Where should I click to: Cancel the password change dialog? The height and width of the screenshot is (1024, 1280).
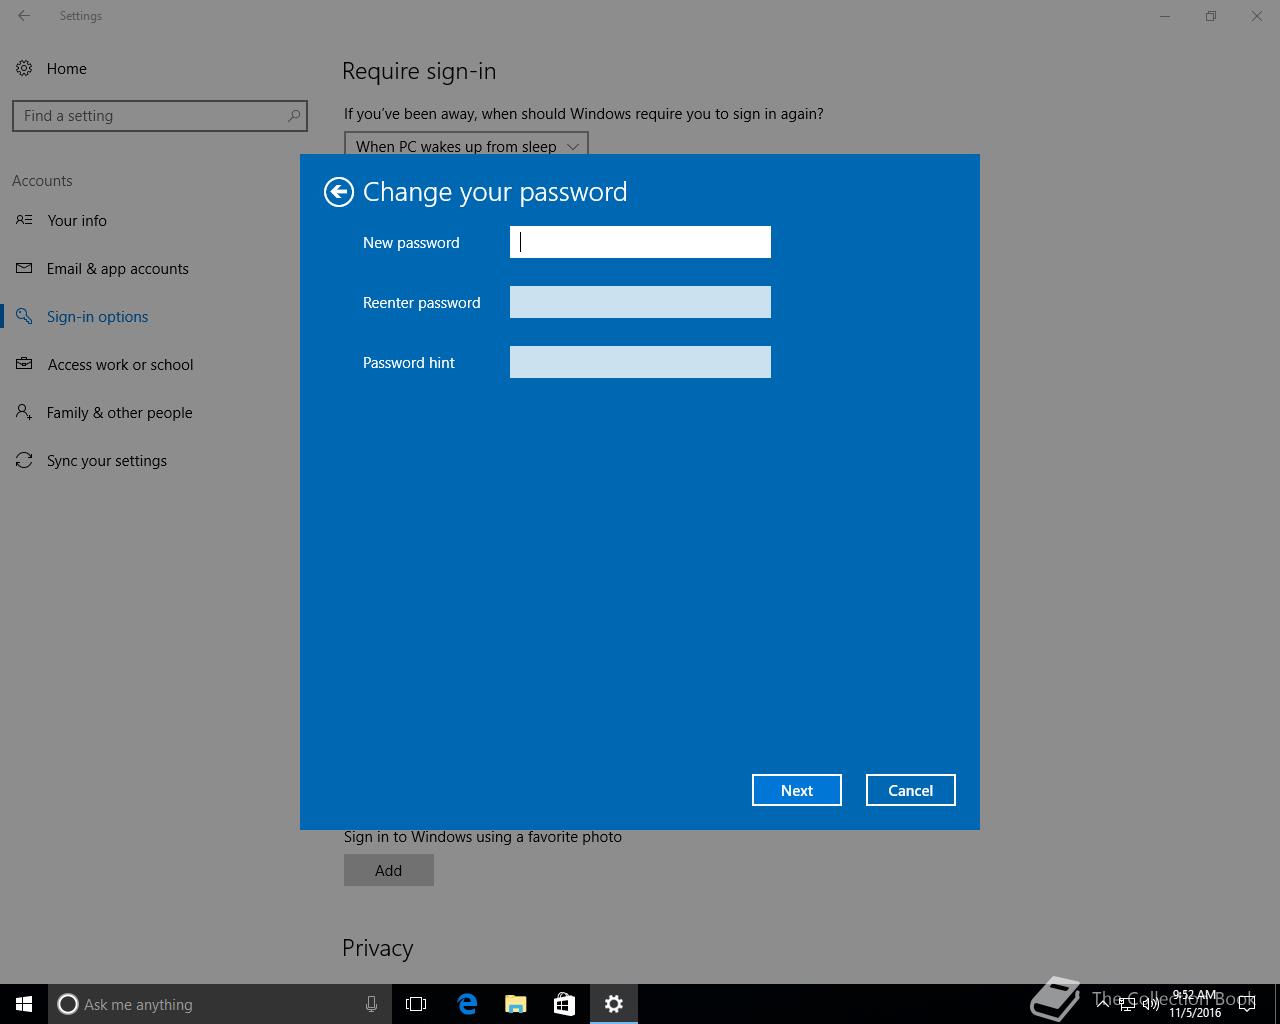coord(910,790)
